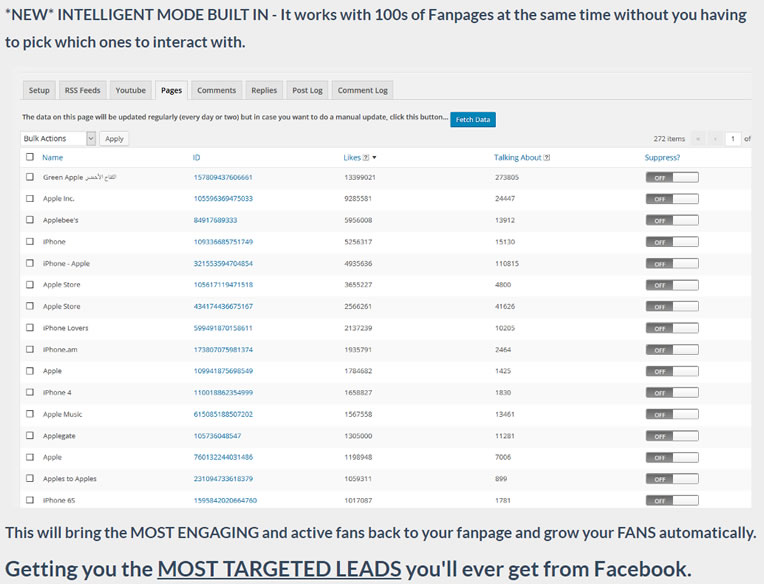Click the Apply button

[114, 139]
